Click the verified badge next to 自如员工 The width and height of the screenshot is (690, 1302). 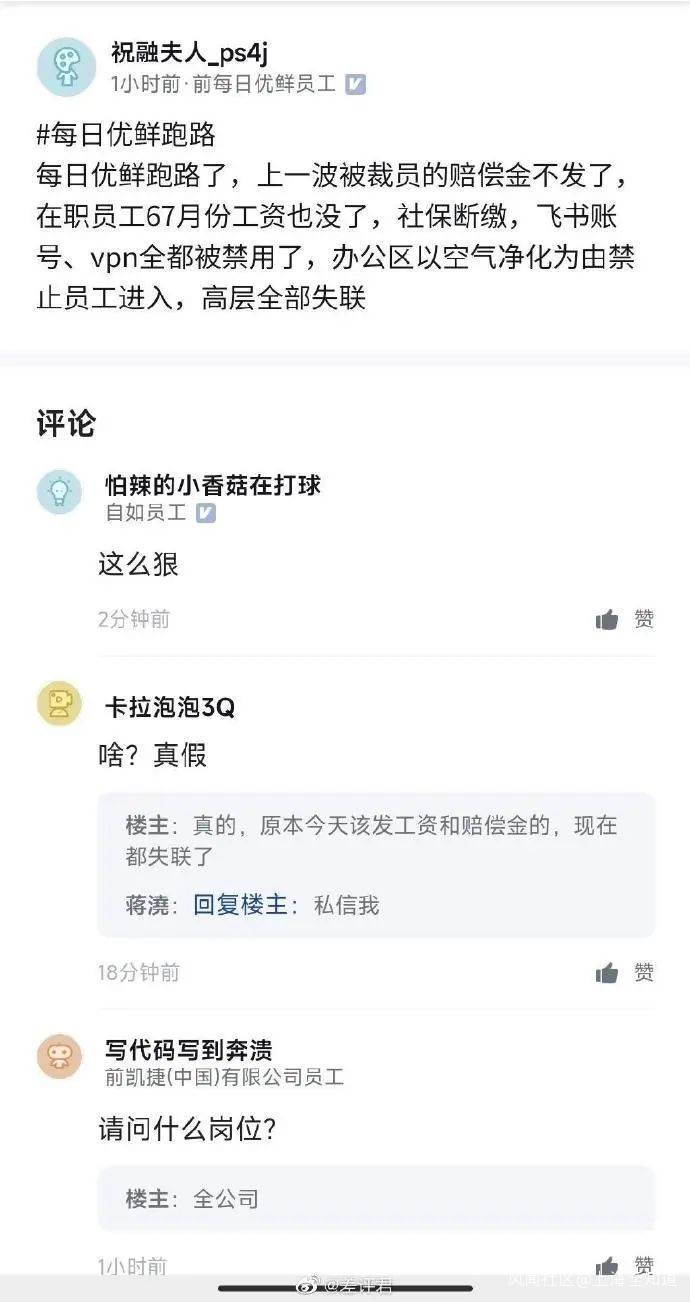205,513
